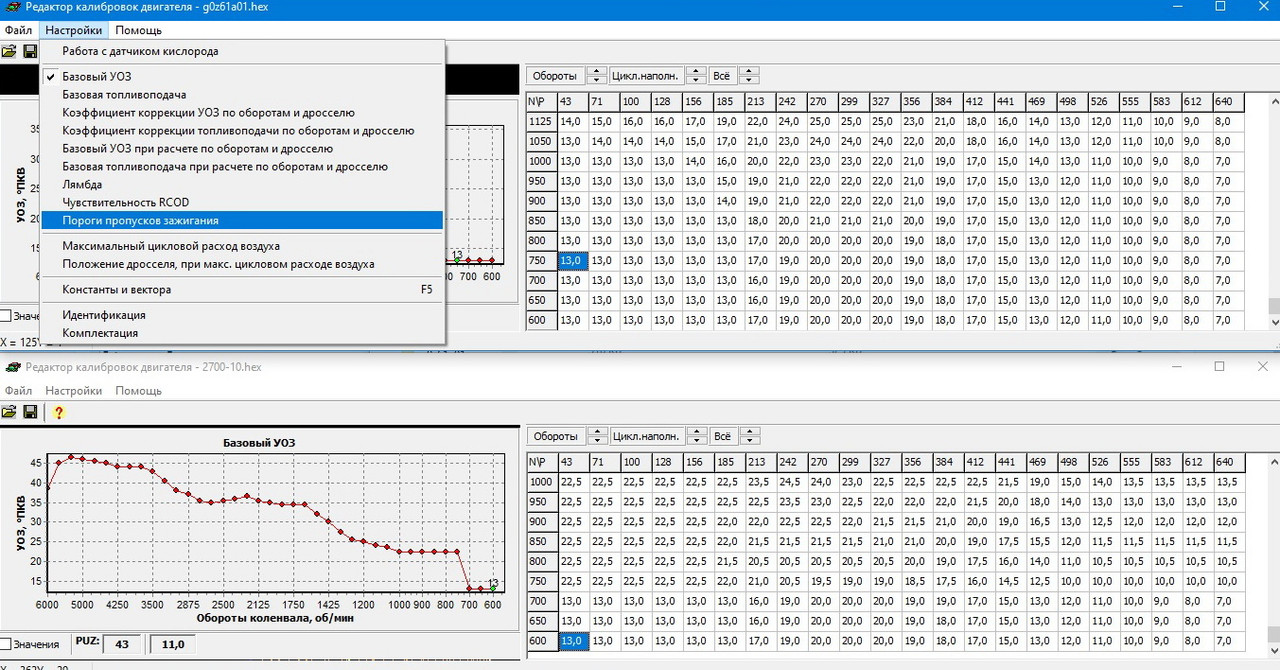Click the yellow help question mark icon
1280x670 pixels.
(59, 412)
